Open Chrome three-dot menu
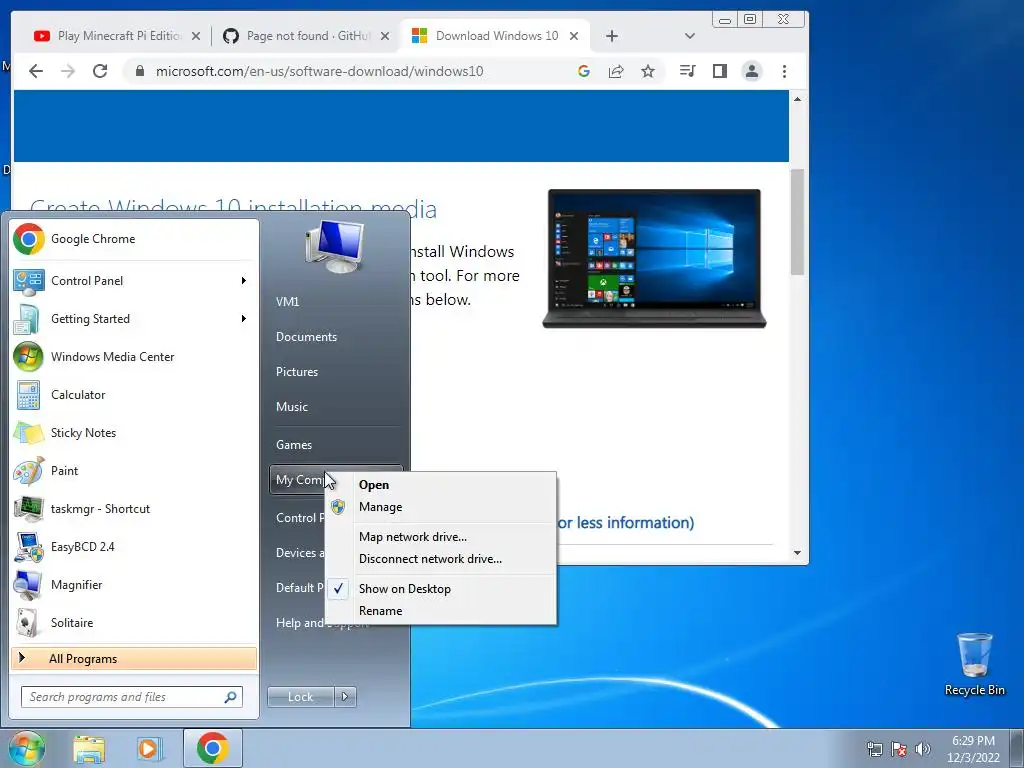 click(784, 71)
